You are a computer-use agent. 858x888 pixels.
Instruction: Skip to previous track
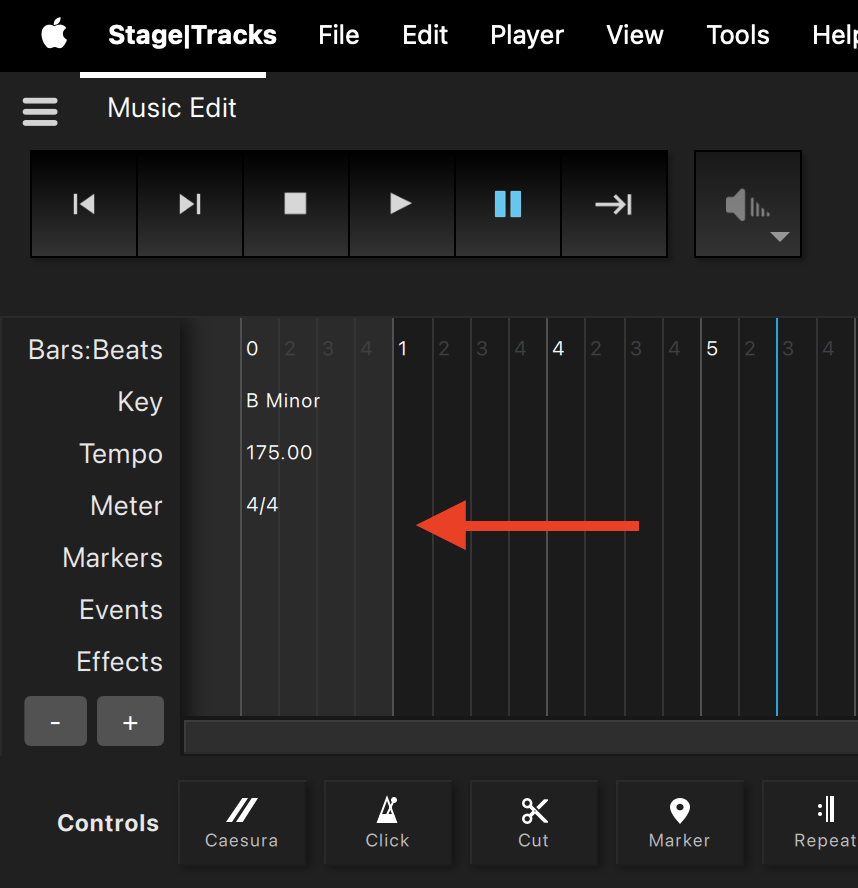pyautogui.click(x=84, y=204)
